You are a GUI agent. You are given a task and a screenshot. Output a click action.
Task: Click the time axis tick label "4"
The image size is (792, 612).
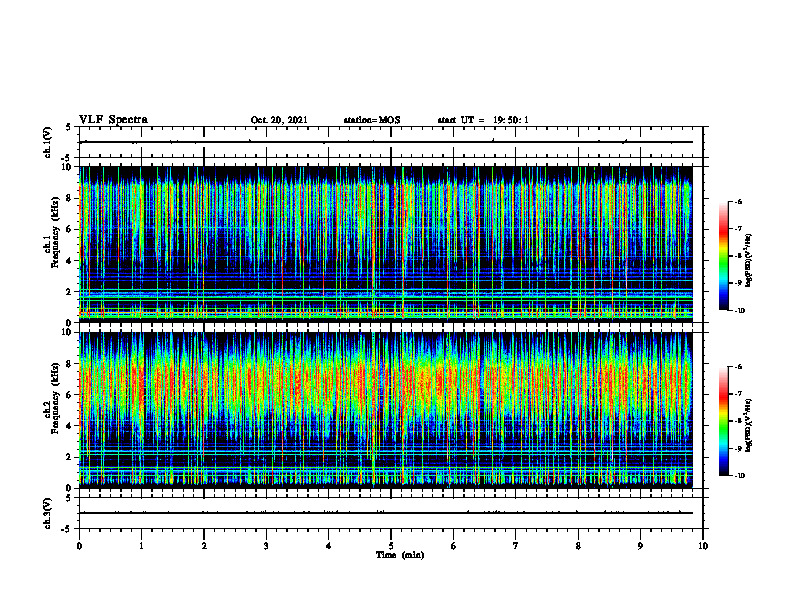(x=329, y=546)
